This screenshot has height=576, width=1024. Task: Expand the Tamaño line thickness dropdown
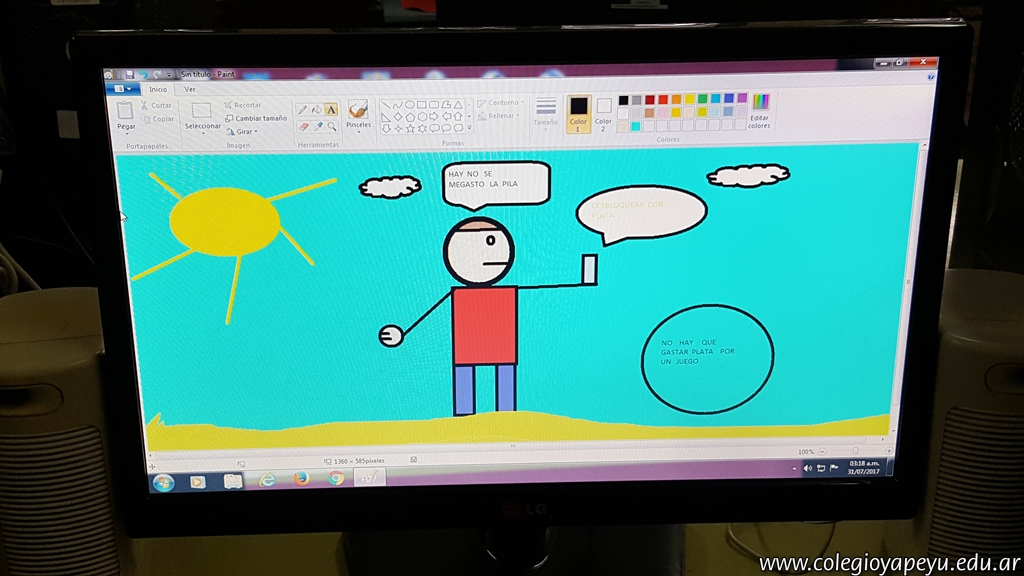[x=546, y=111]
